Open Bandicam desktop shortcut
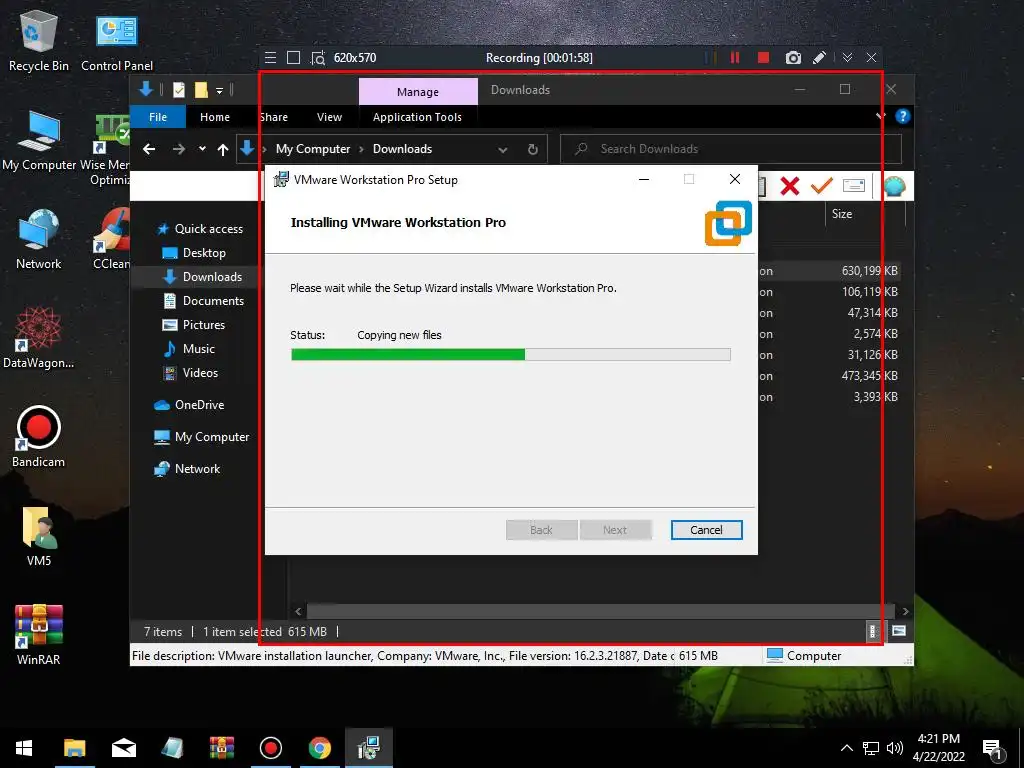This screenshot has height=768, width=1024. coord(39,436)
